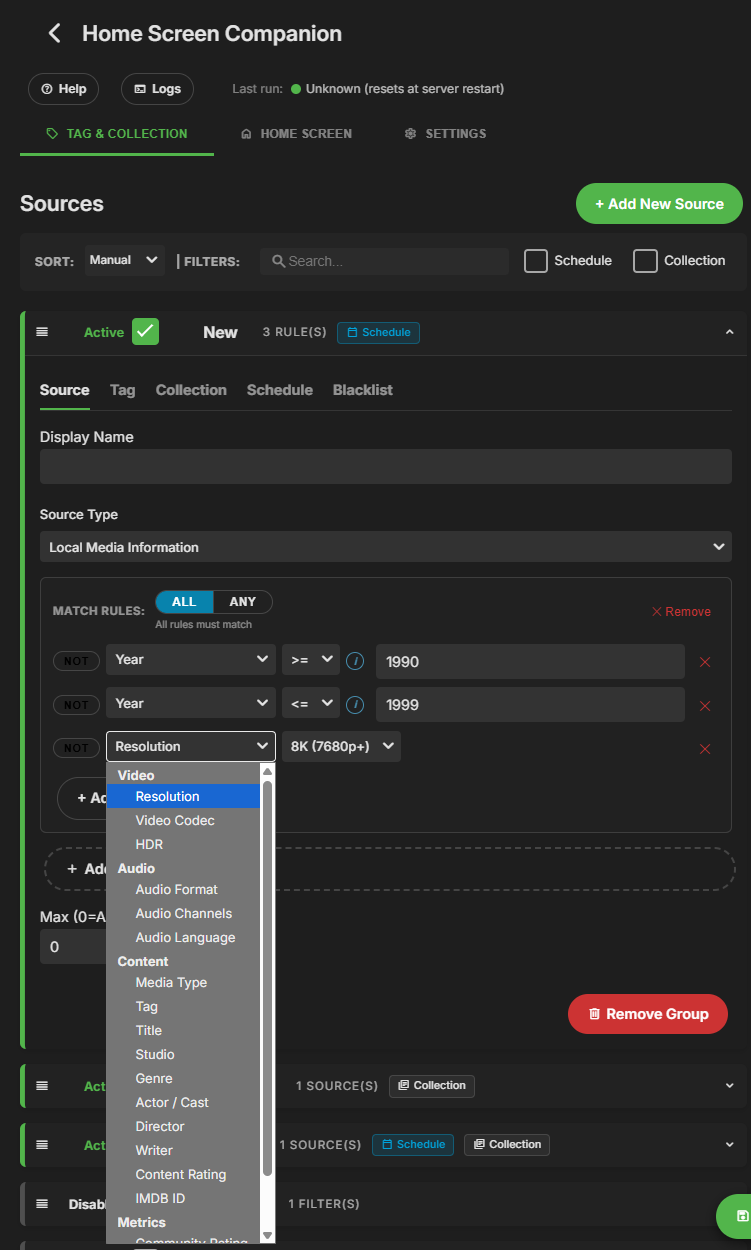
Task: Enable the Schedule filter checkbox
Action: [x=536, y=261]
